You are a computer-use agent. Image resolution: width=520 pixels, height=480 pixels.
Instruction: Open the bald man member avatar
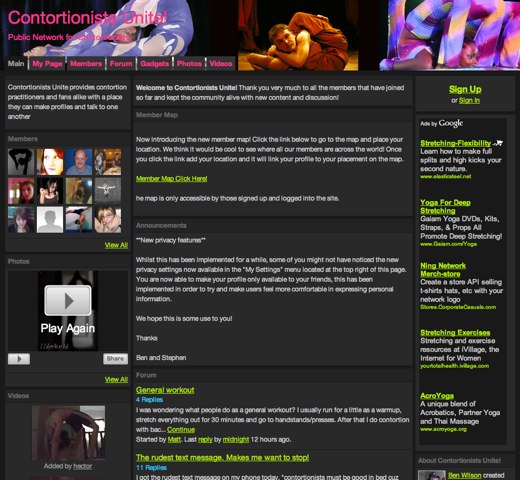79,162
